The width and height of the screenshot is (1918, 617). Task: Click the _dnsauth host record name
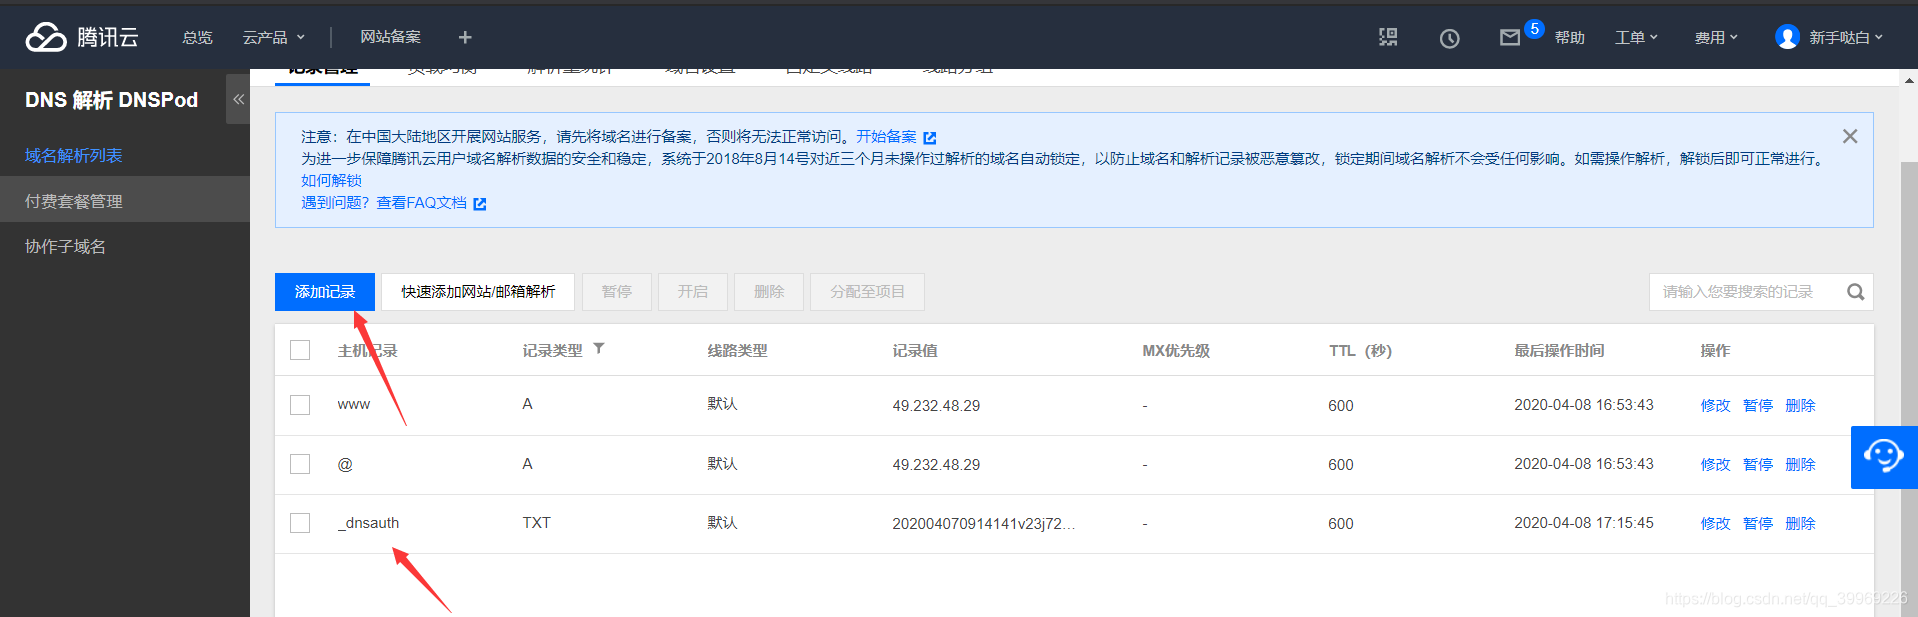pos(368,523)
